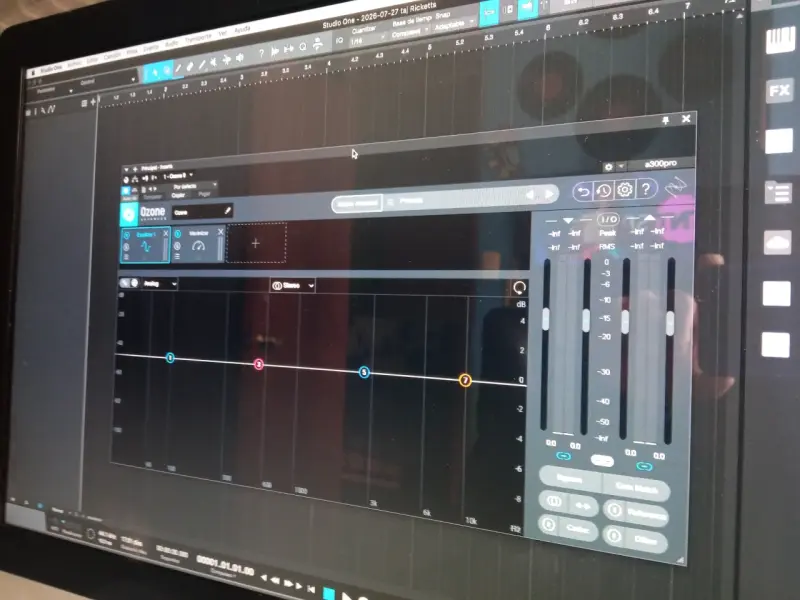Open the Ozone history clock icon
The image size is (800, 600).
click(x=604, y=191)
